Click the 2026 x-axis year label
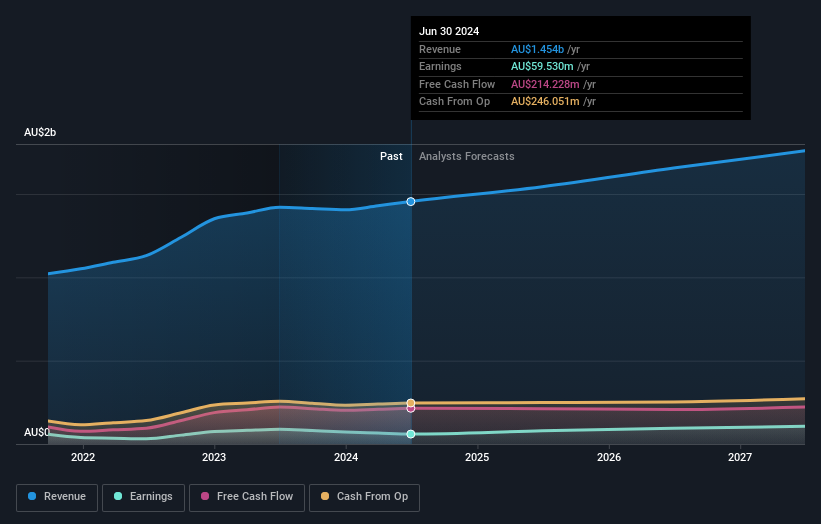 (x=609, y=457)
